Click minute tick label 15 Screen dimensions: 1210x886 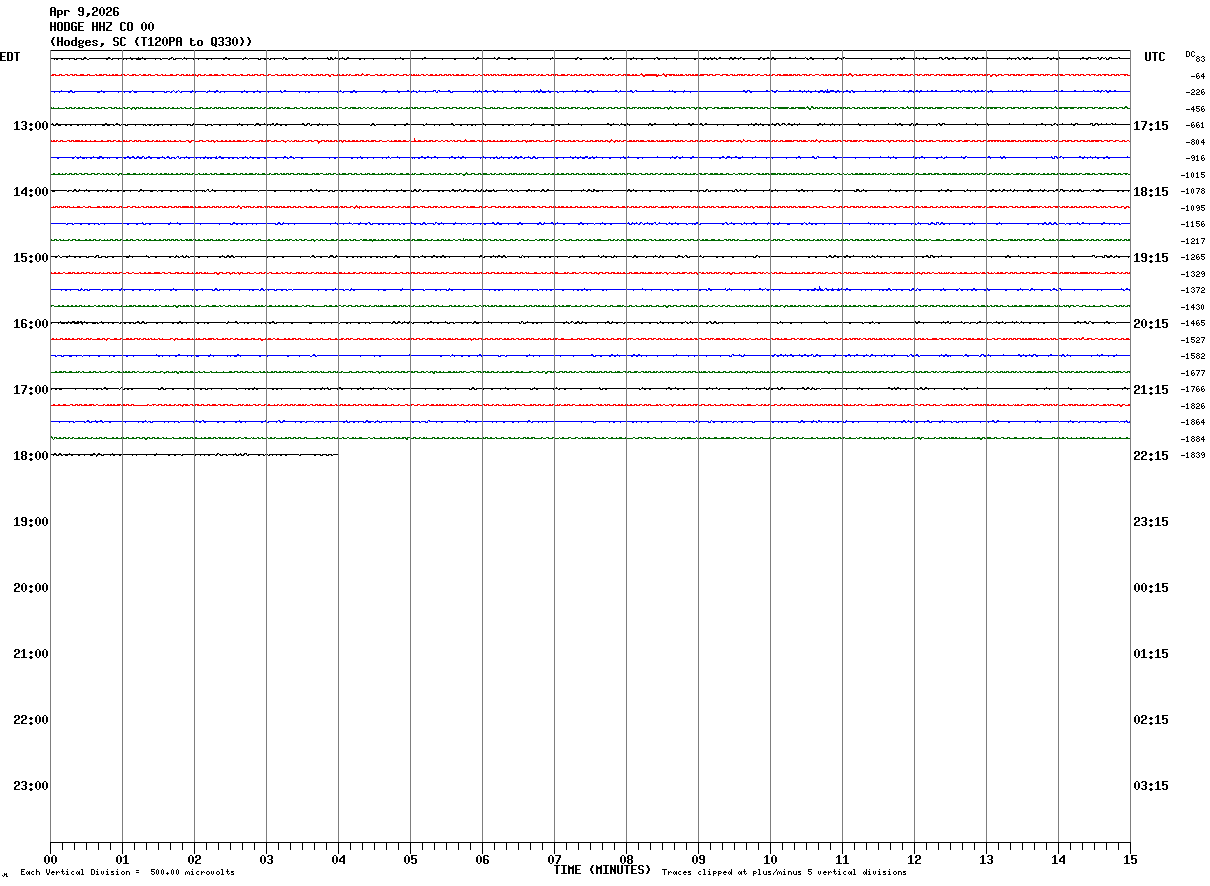coord(1130,860)
